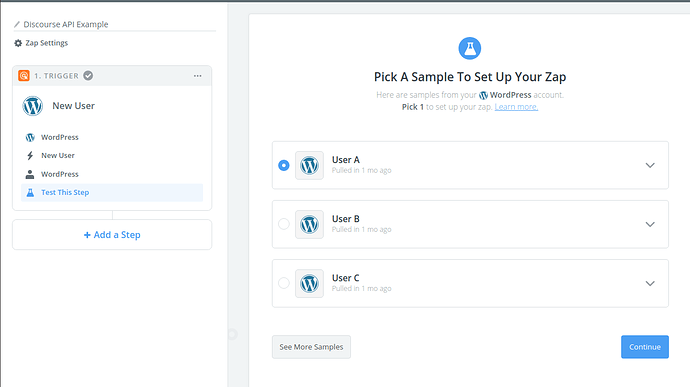Open the Test This Step item

(x=112, y=192)
